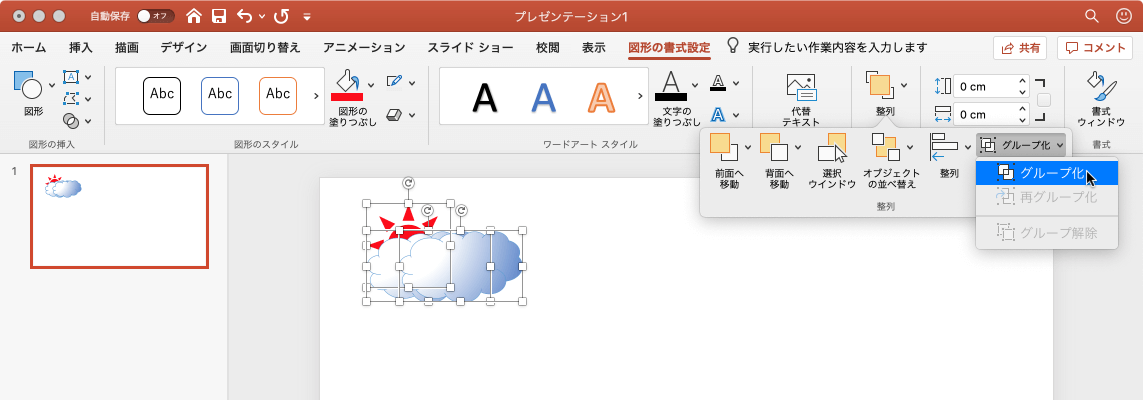Toggle the 自動保存 autosave switch
Viewport: 1143px width, 400px height.
155,15
